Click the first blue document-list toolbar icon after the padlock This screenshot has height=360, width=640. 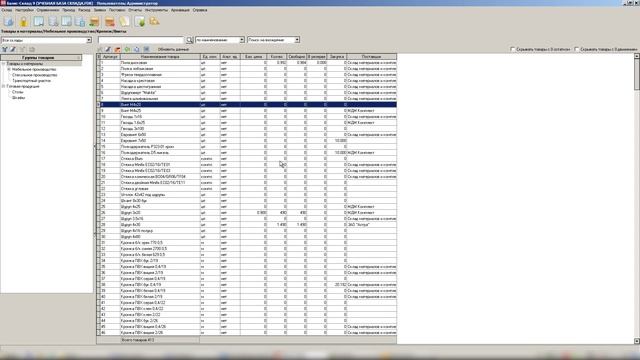(x=39, y=22)
